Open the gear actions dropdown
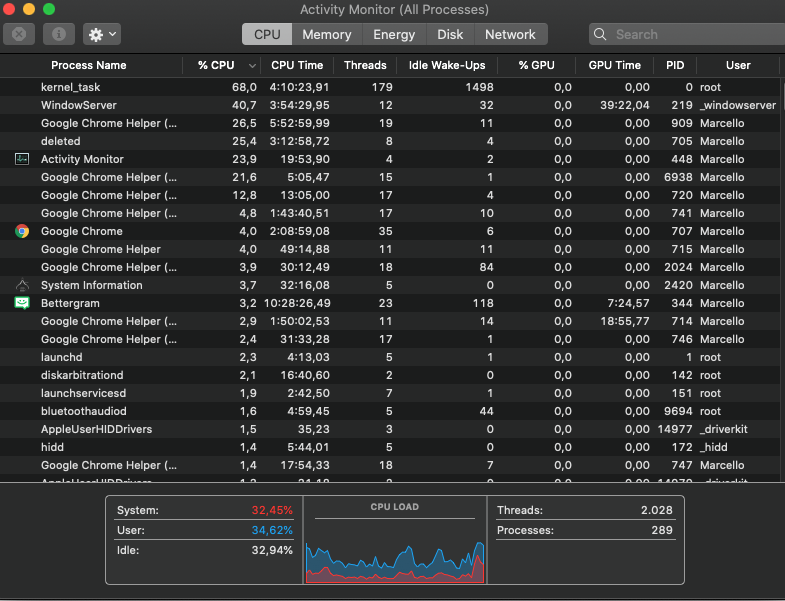Screen dimensions: 785x601 [x=102, y=34]
